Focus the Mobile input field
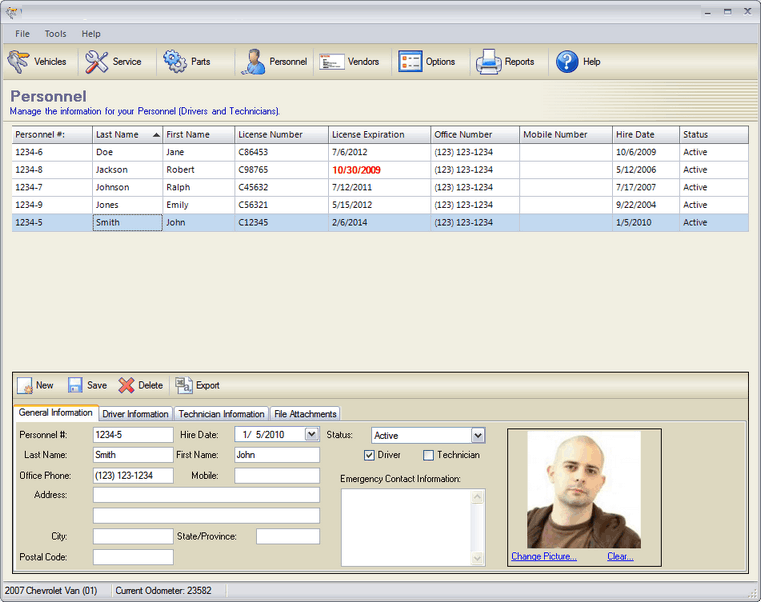 pyautogui.click(x=277, y=475)
